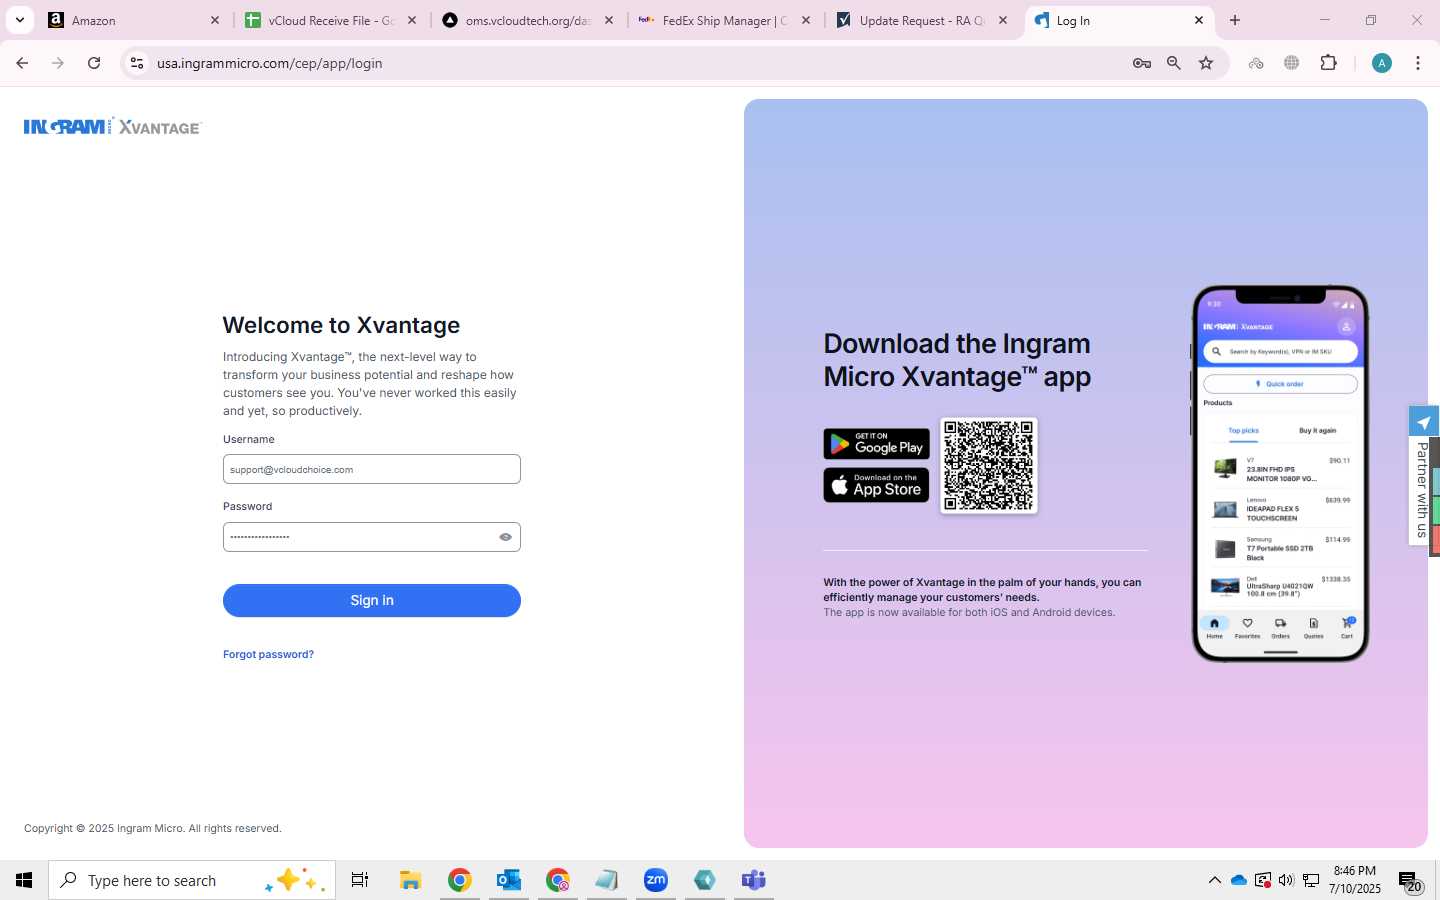Show password with the eye icon
The image size is (1440, 900).
(x=506, y=537)
